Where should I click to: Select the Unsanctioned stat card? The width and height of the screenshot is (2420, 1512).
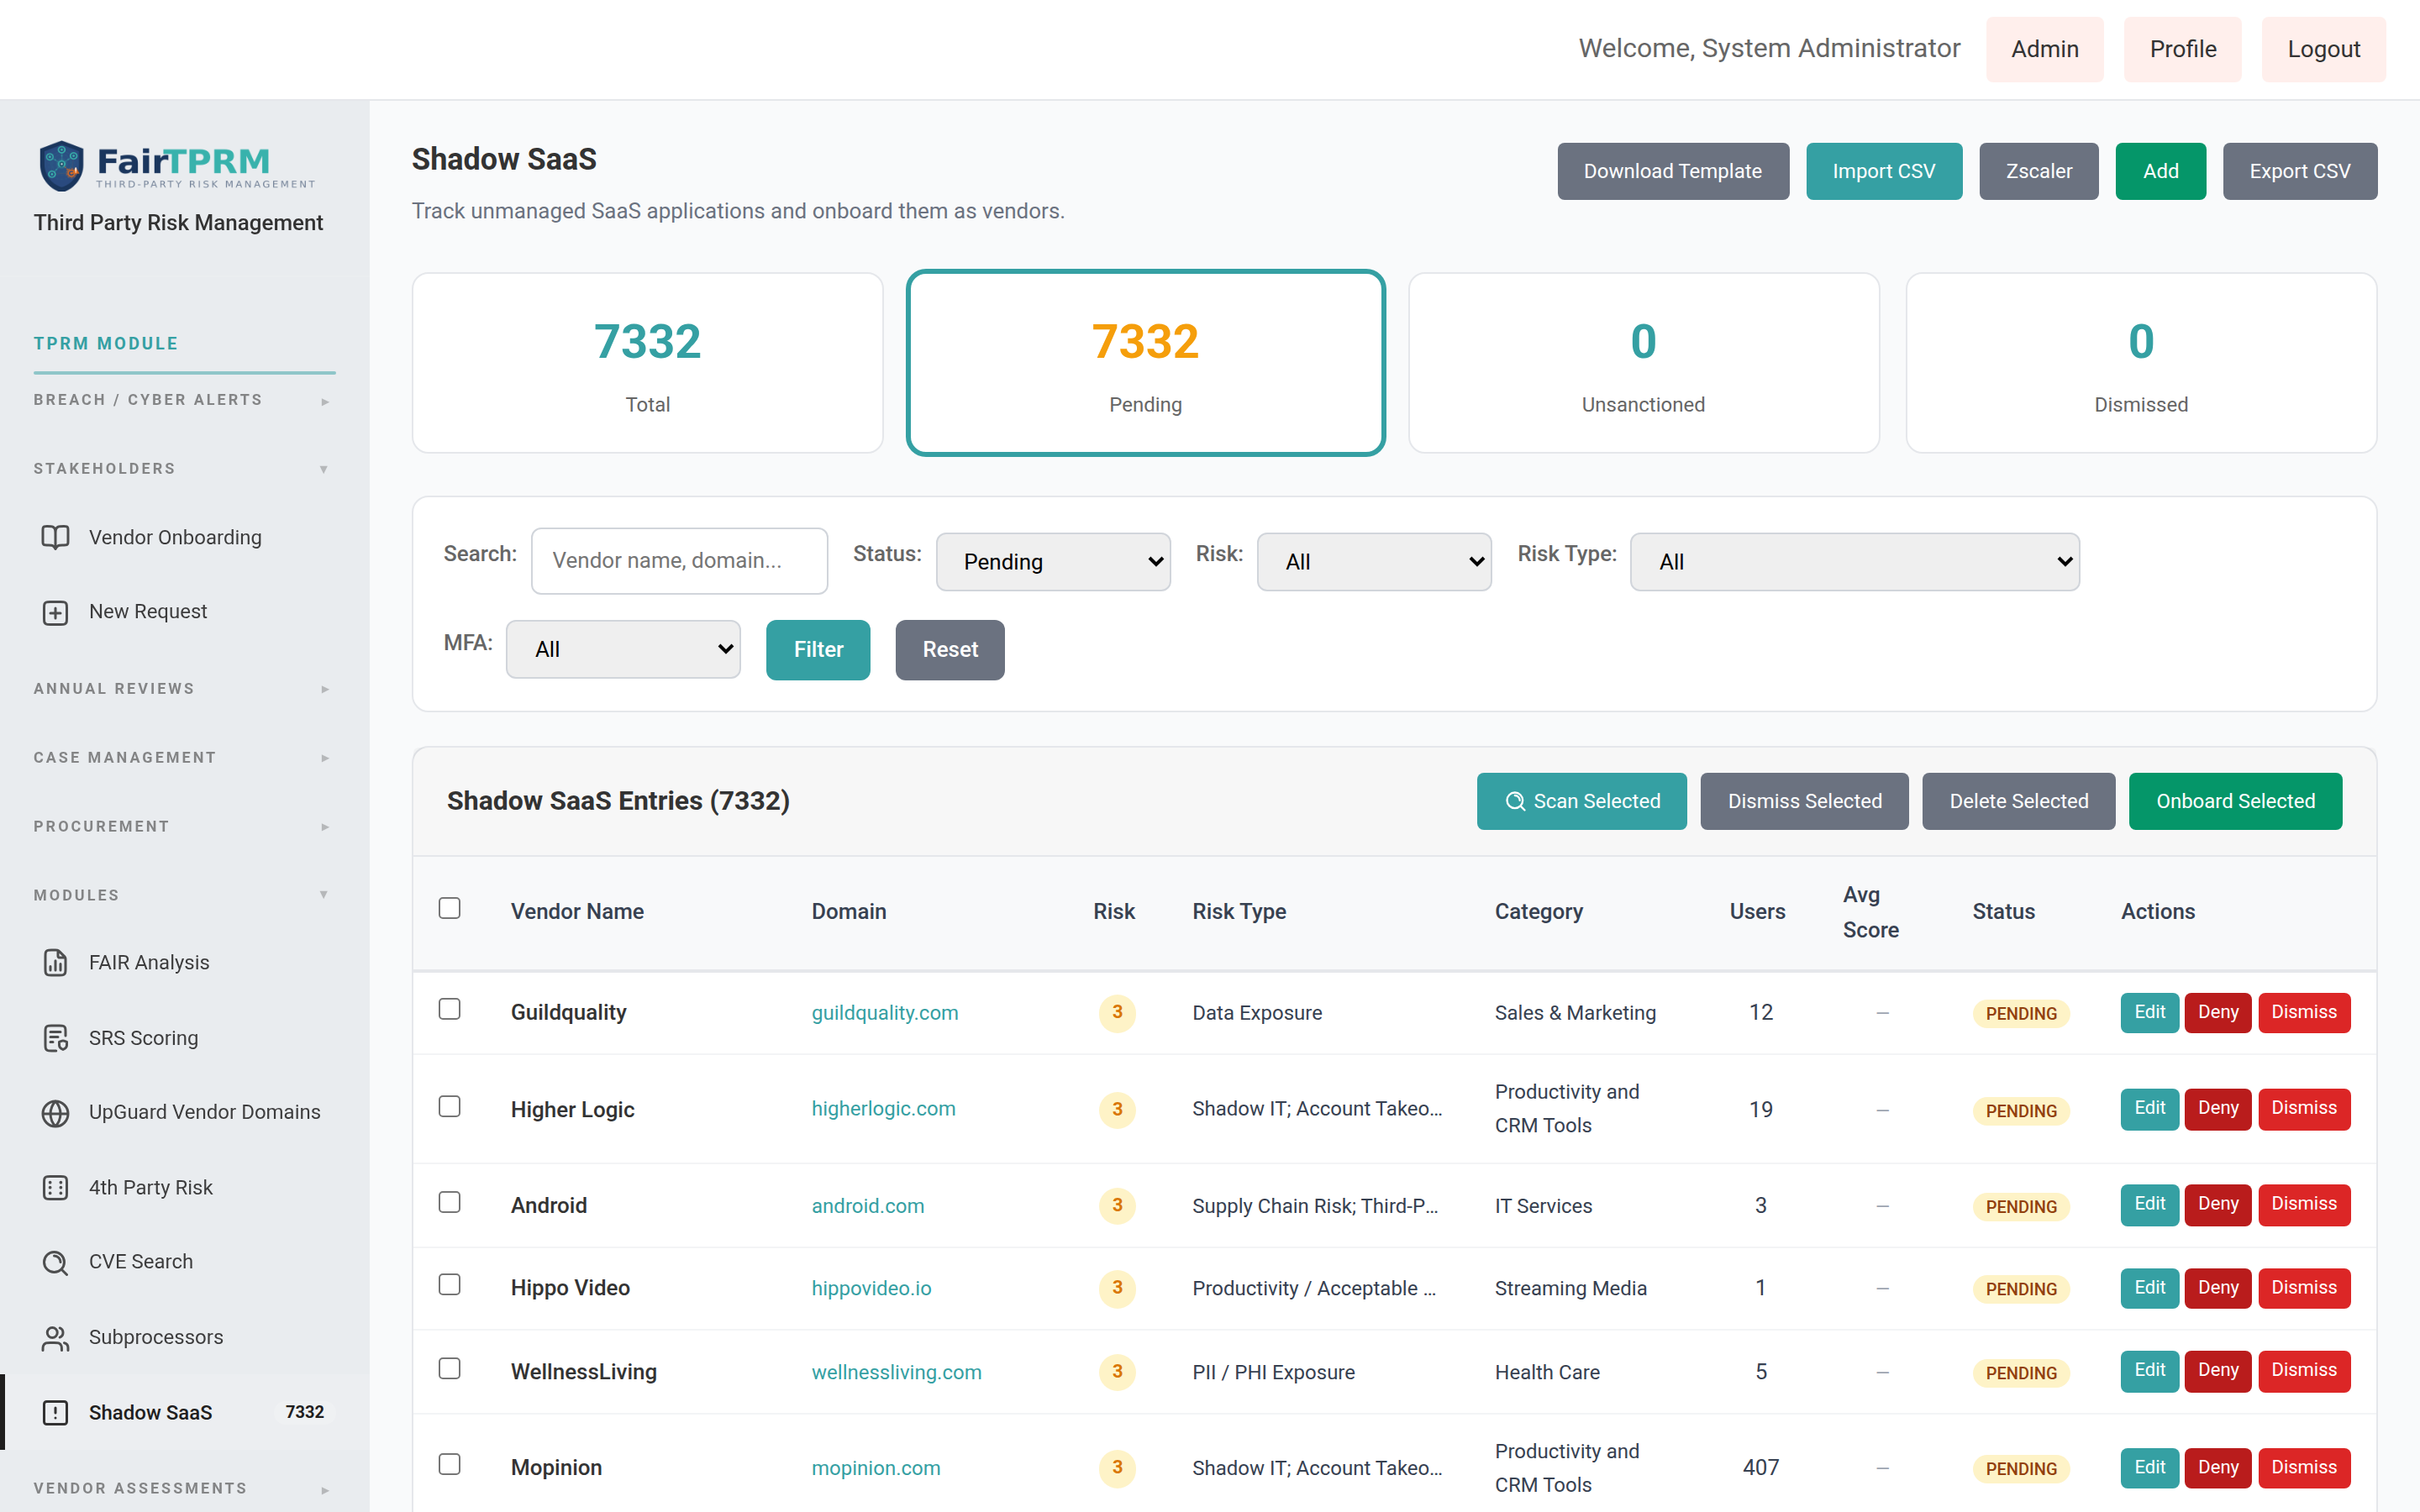pyautogui.click(x=1643, y=363)
